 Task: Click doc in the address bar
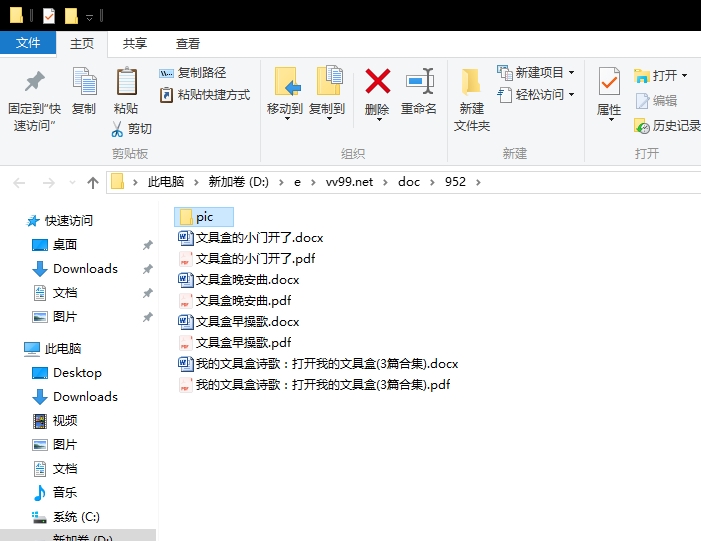click(x=409, y=182)
